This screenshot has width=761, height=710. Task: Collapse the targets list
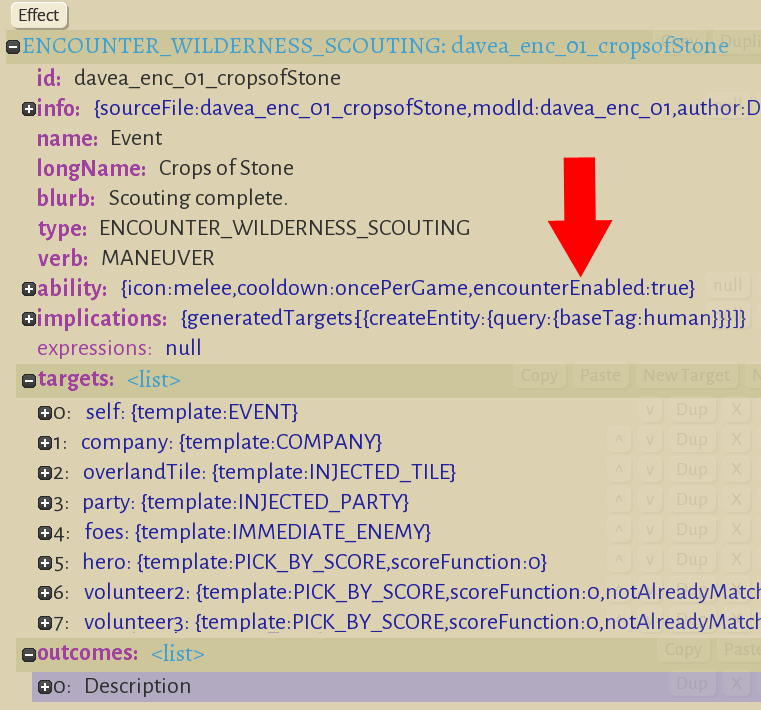tap(28, 379)
